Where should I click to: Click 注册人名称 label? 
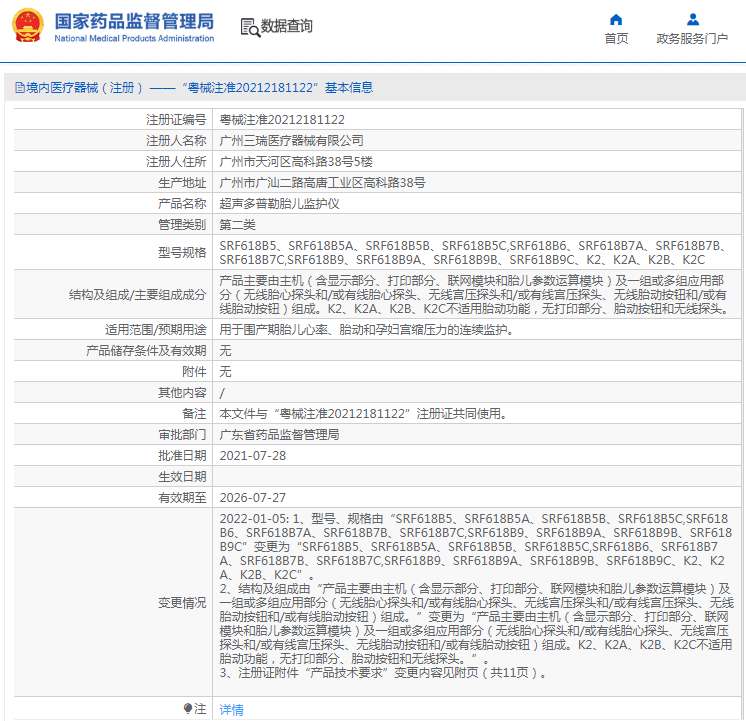176,141
